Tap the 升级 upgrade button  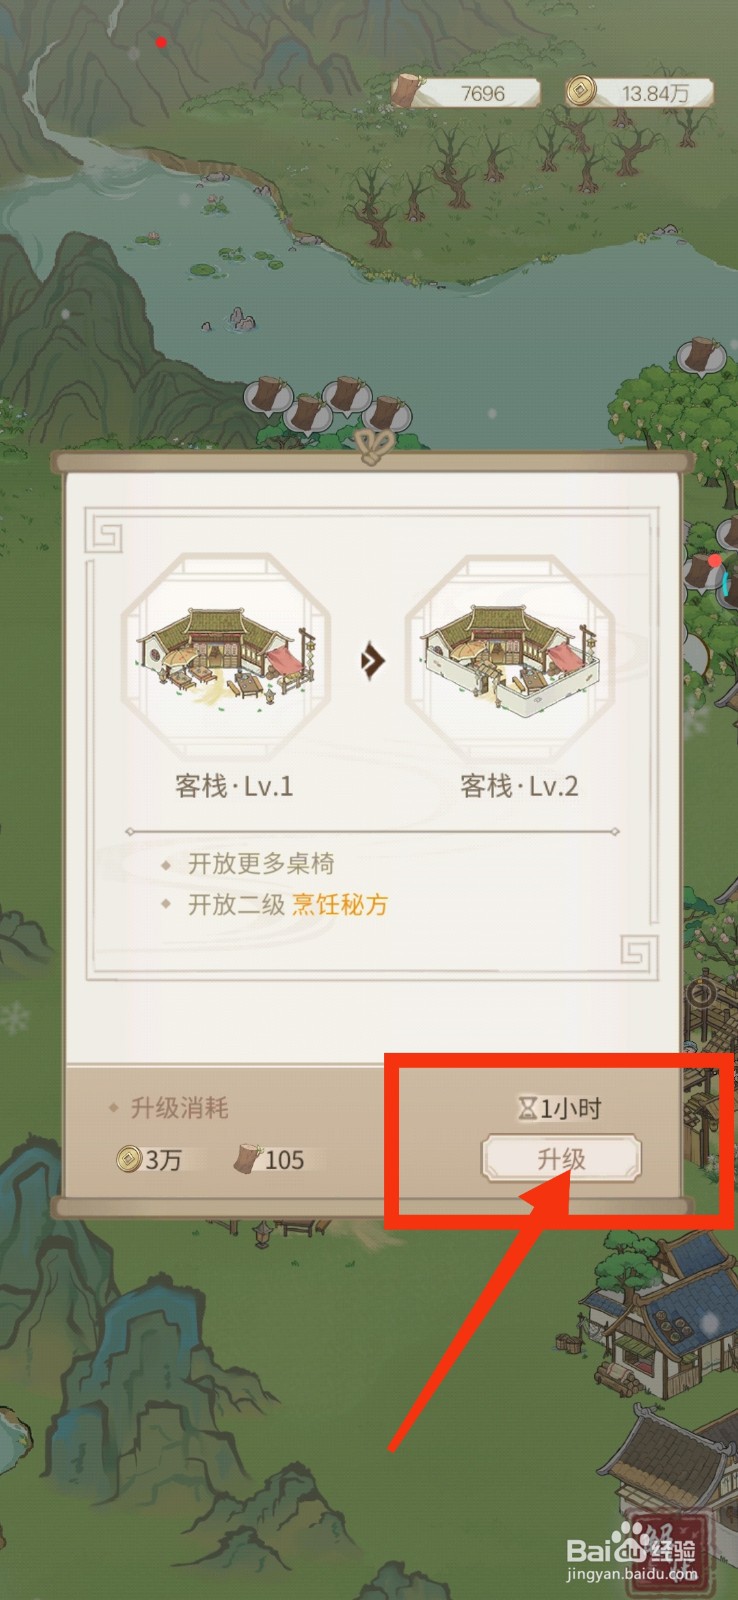561,1159
